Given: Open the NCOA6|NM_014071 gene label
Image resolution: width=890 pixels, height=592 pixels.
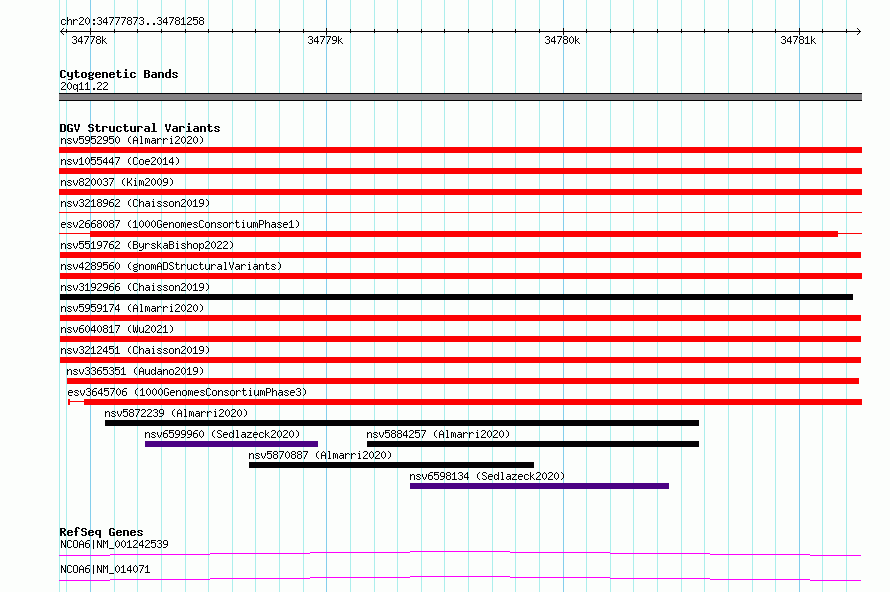Looking at the screenshot, I should (105, 569).
